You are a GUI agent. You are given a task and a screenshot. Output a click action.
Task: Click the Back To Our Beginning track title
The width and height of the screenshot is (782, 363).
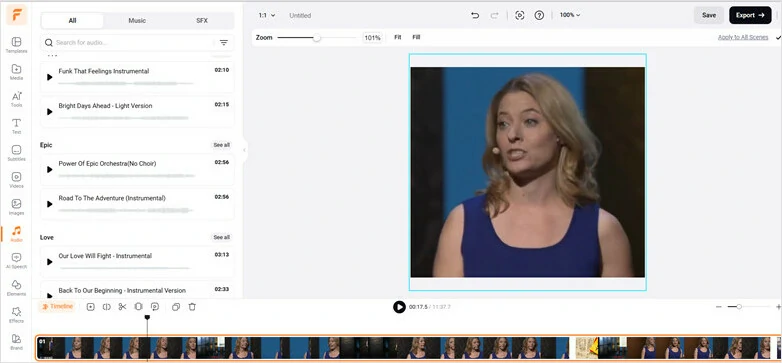[122, 290]
